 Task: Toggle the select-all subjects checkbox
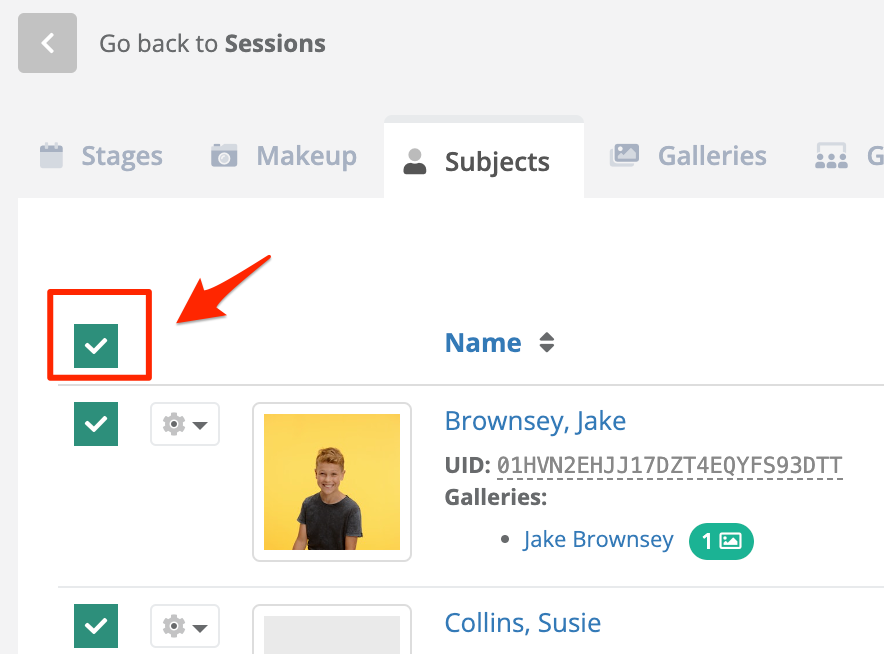(96, 346)
